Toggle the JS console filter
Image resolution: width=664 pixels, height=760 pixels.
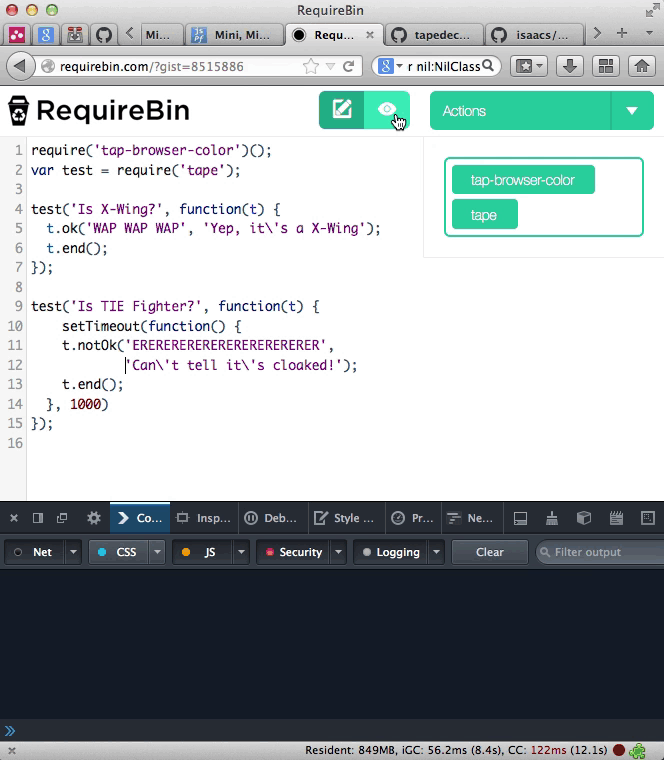203,552
